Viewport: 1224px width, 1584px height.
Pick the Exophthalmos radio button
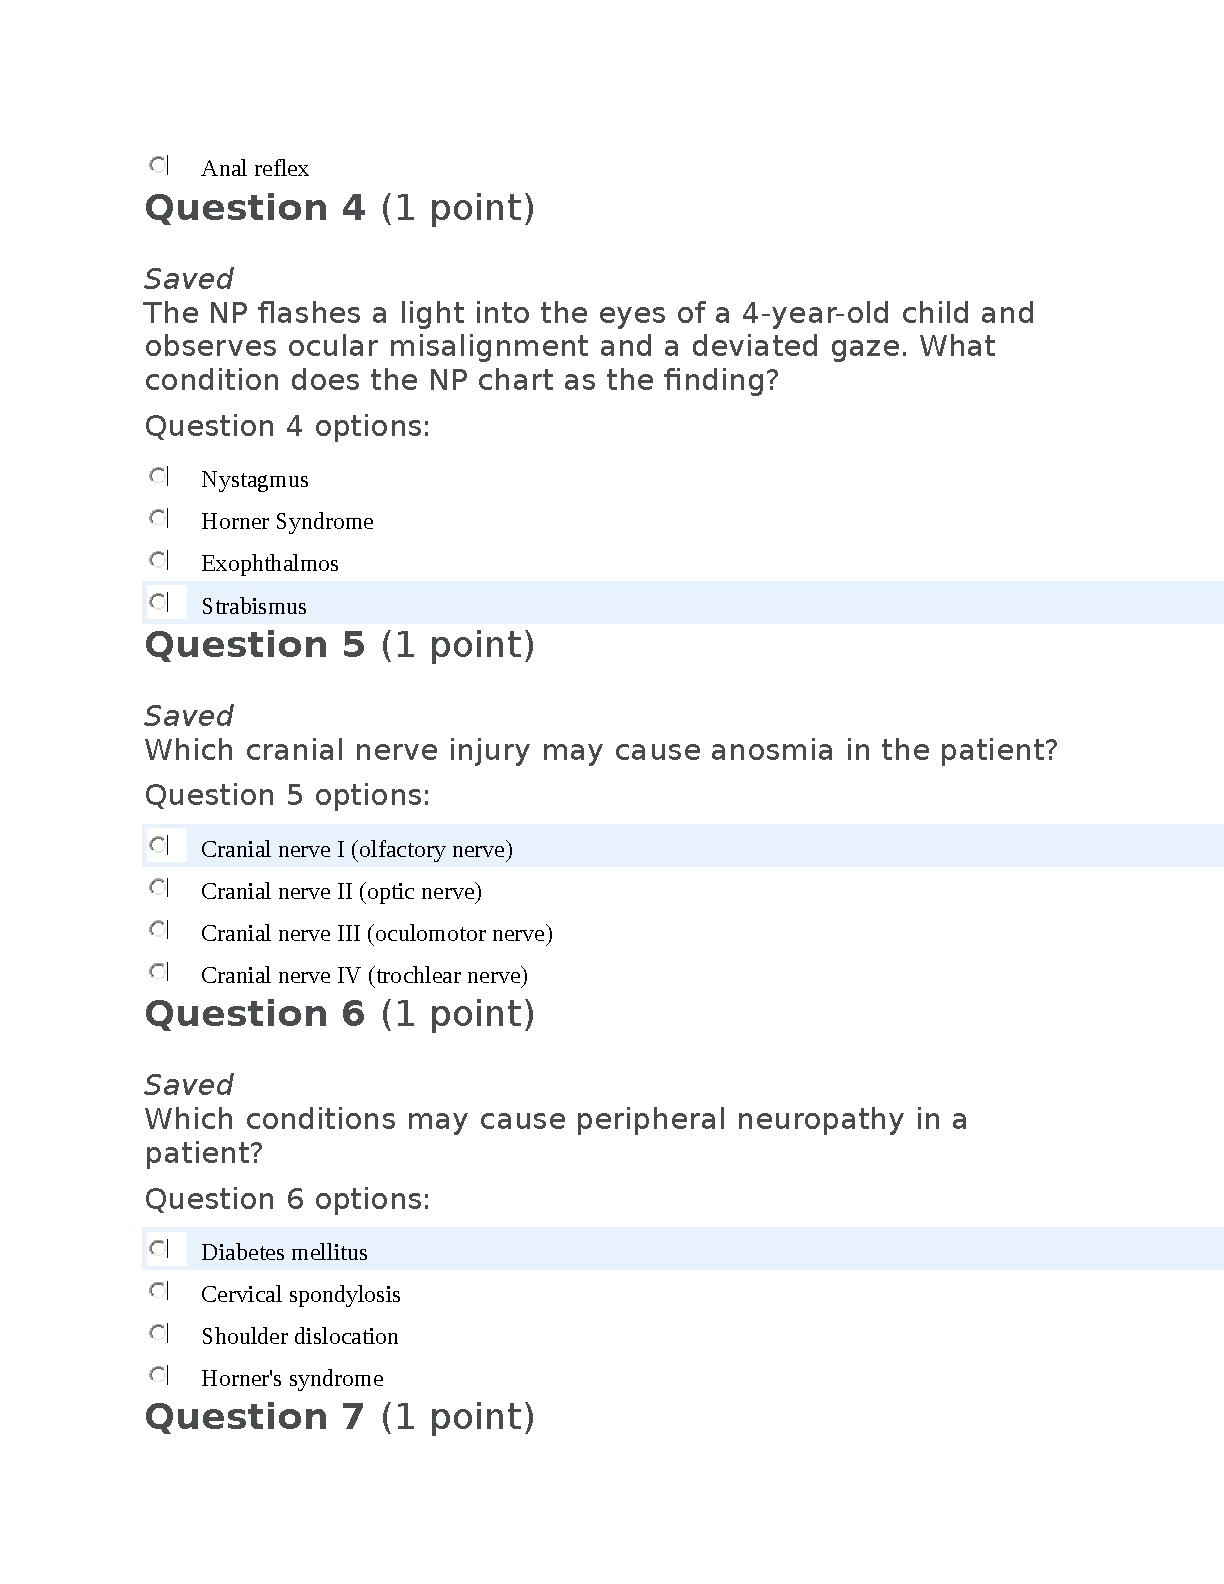[159, 560]
